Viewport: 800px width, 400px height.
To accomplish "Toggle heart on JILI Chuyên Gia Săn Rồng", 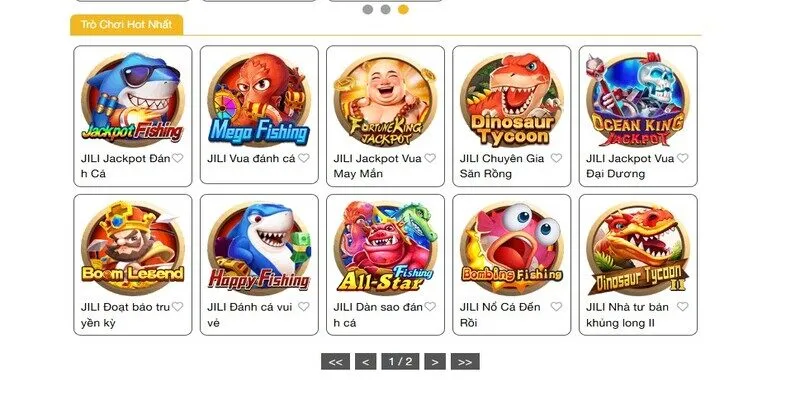I will tap(556, 158).
